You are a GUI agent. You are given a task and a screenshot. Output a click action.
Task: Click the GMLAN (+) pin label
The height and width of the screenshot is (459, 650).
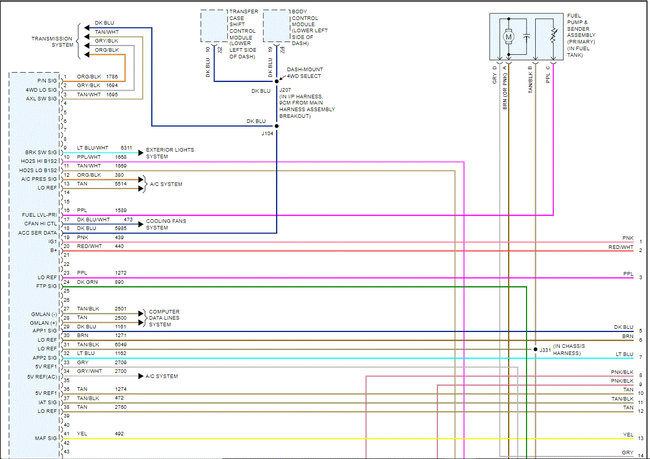43,323
